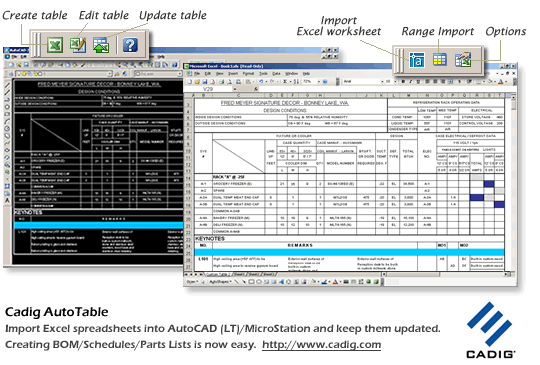Image resolution: width=540 pixels, height=365 pixels.
Task: Open the Fill Color dropdown arrow
Action: [x=495, y=82]
